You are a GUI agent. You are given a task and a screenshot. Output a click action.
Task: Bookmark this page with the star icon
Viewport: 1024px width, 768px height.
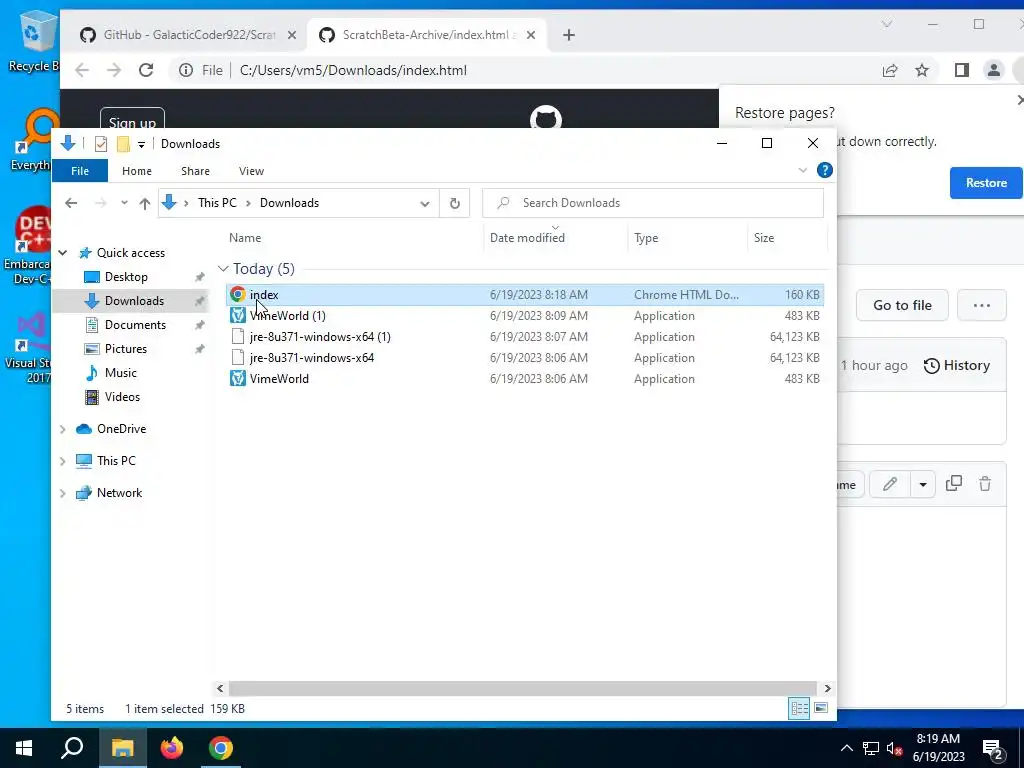(x=921, y=70)
